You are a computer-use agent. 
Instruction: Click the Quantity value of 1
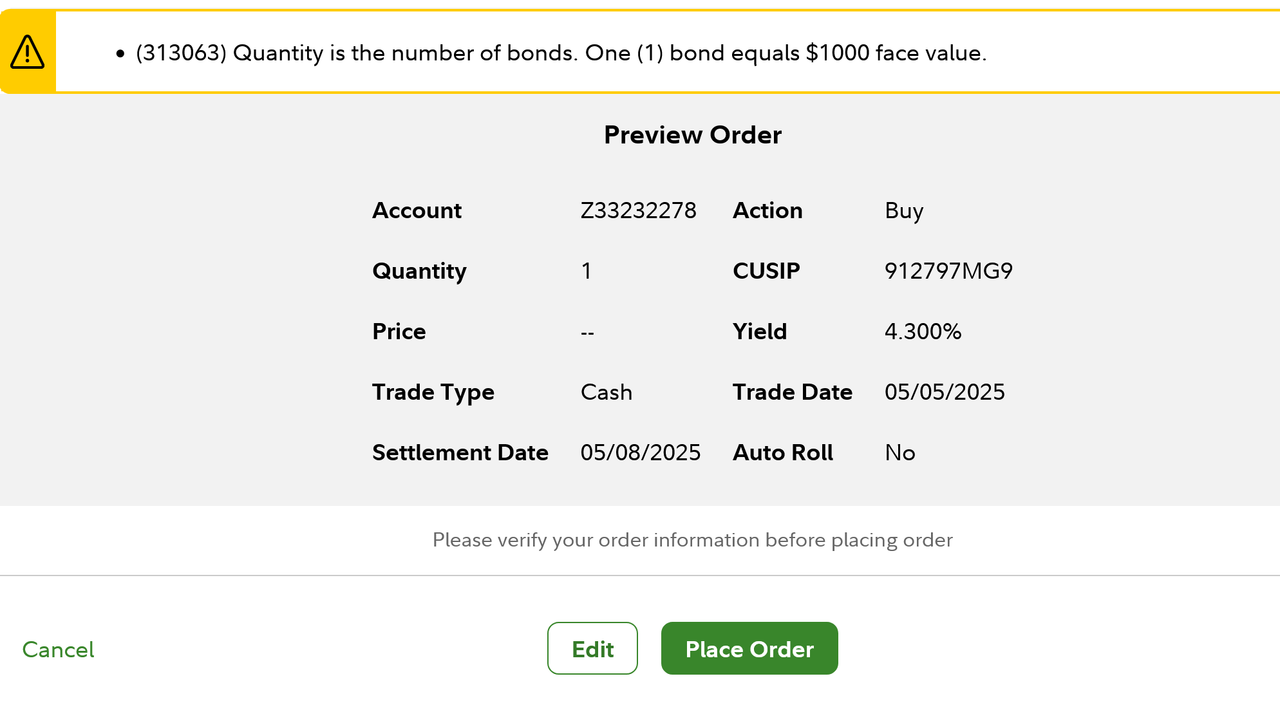tap(586, 271)
